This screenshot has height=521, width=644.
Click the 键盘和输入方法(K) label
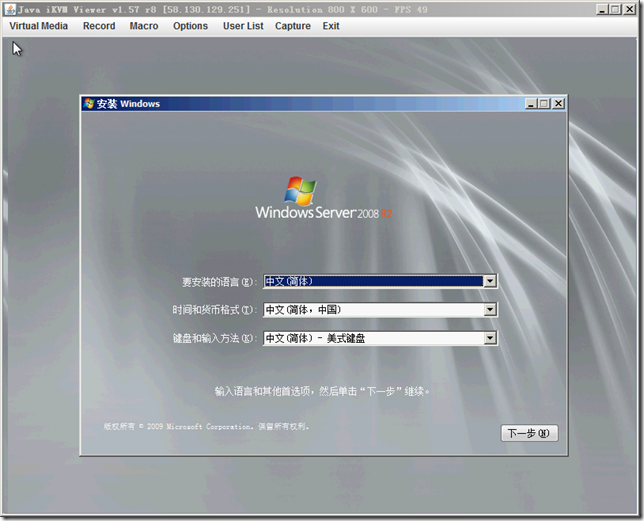click(215, 338)
